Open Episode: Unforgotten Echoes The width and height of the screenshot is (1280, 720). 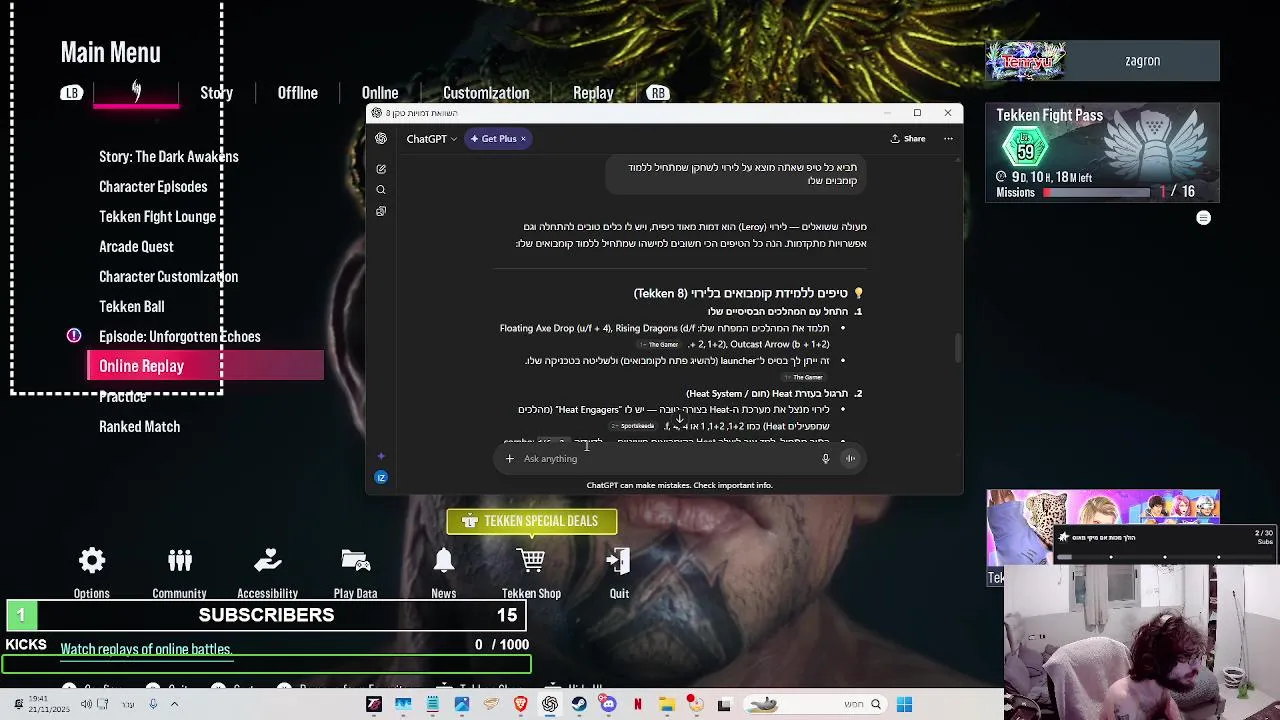click(179, 337)
